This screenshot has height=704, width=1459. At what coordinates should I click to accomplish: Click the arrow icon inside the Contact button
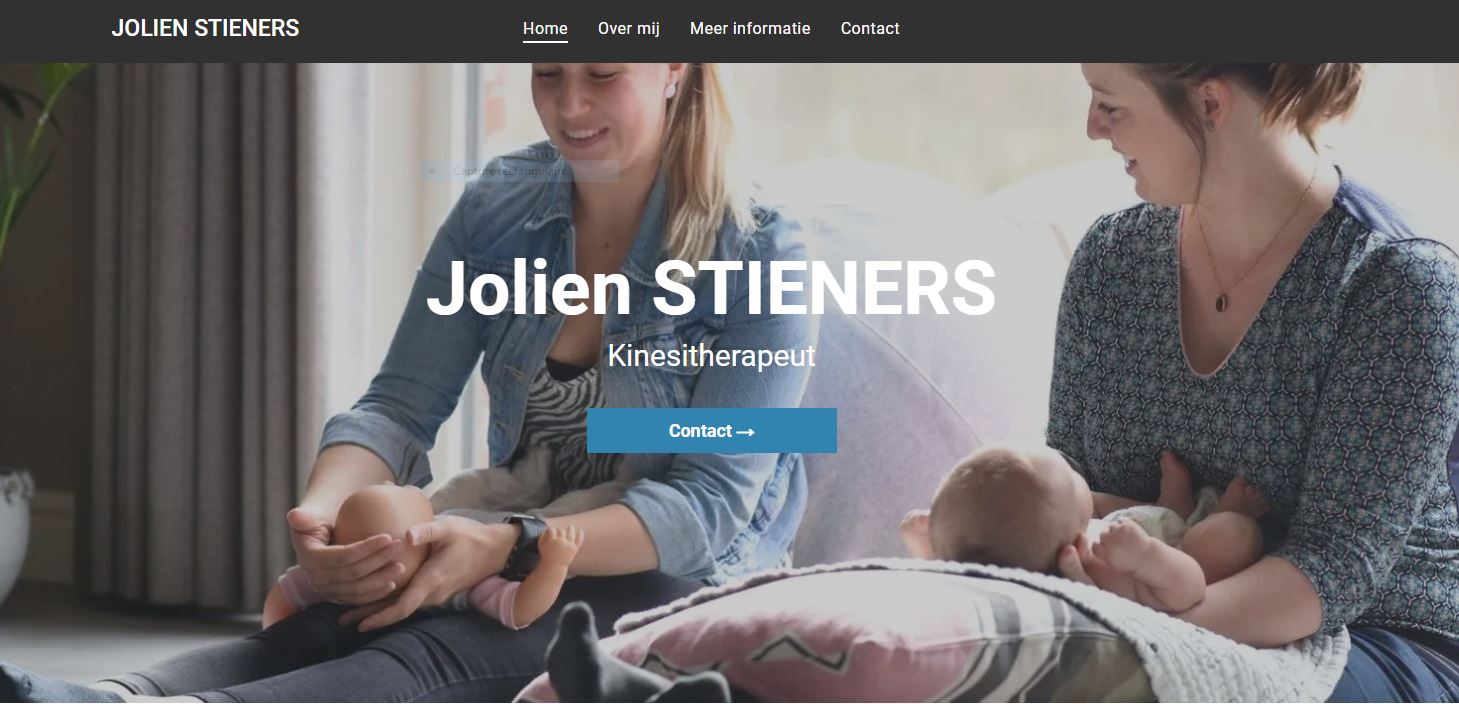(x=745, y=432)
